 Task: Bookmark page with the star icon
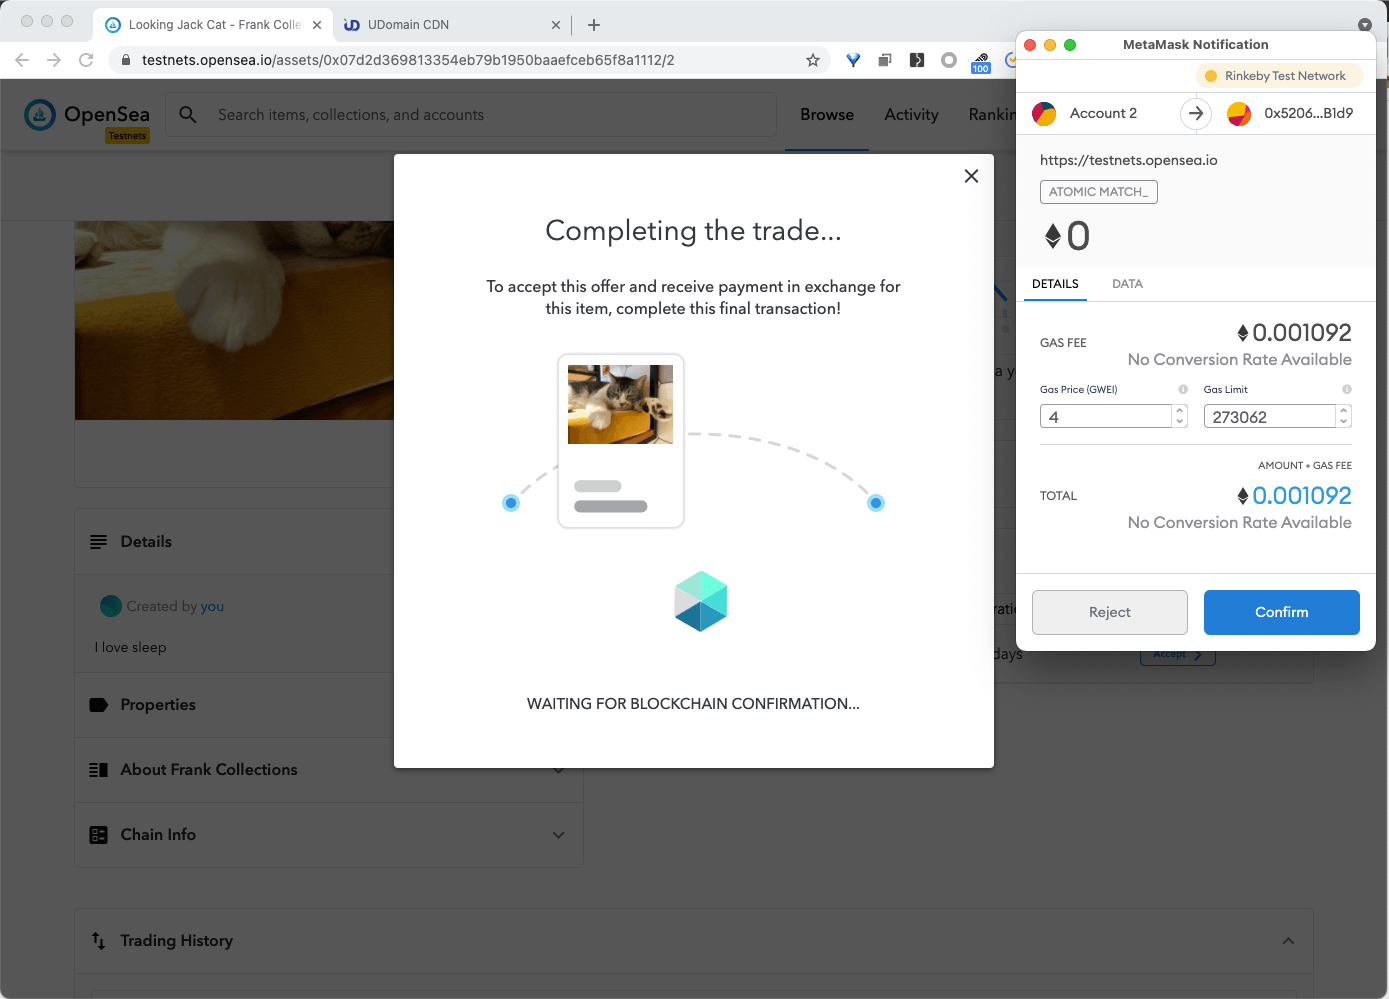point(812,60)
